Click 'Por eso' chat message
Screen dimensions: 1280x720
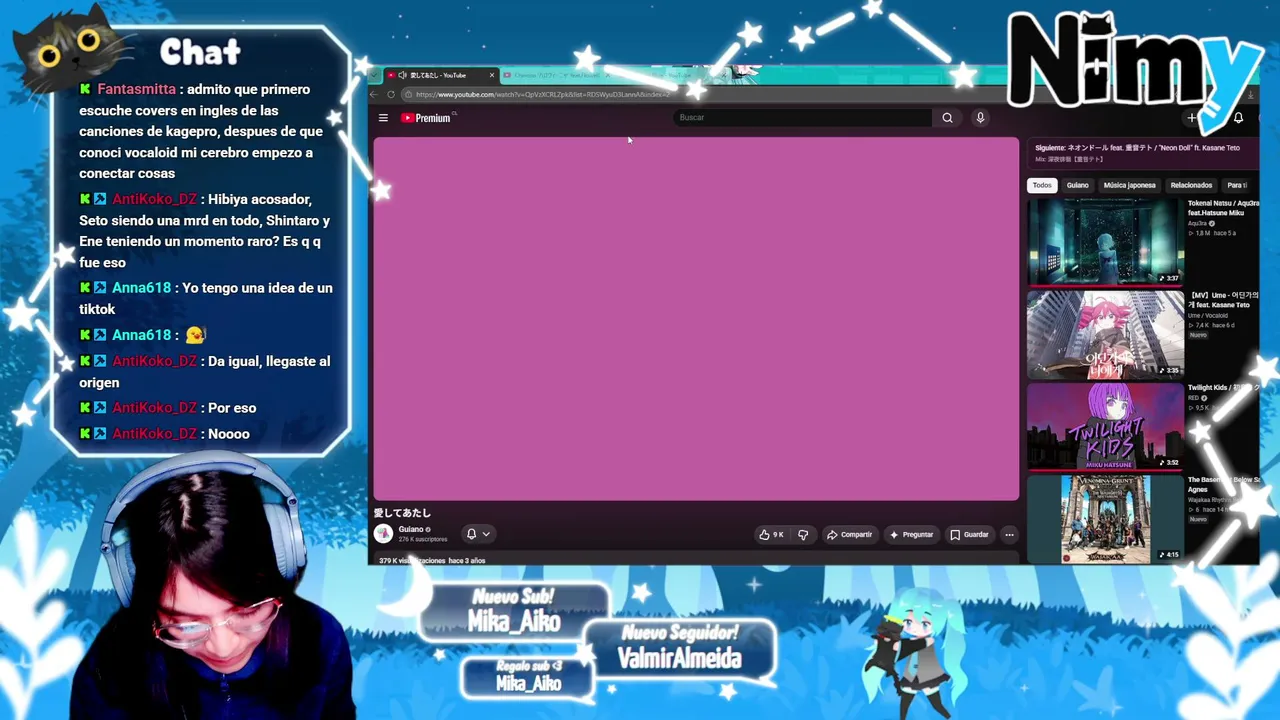(x=232, y=408)
